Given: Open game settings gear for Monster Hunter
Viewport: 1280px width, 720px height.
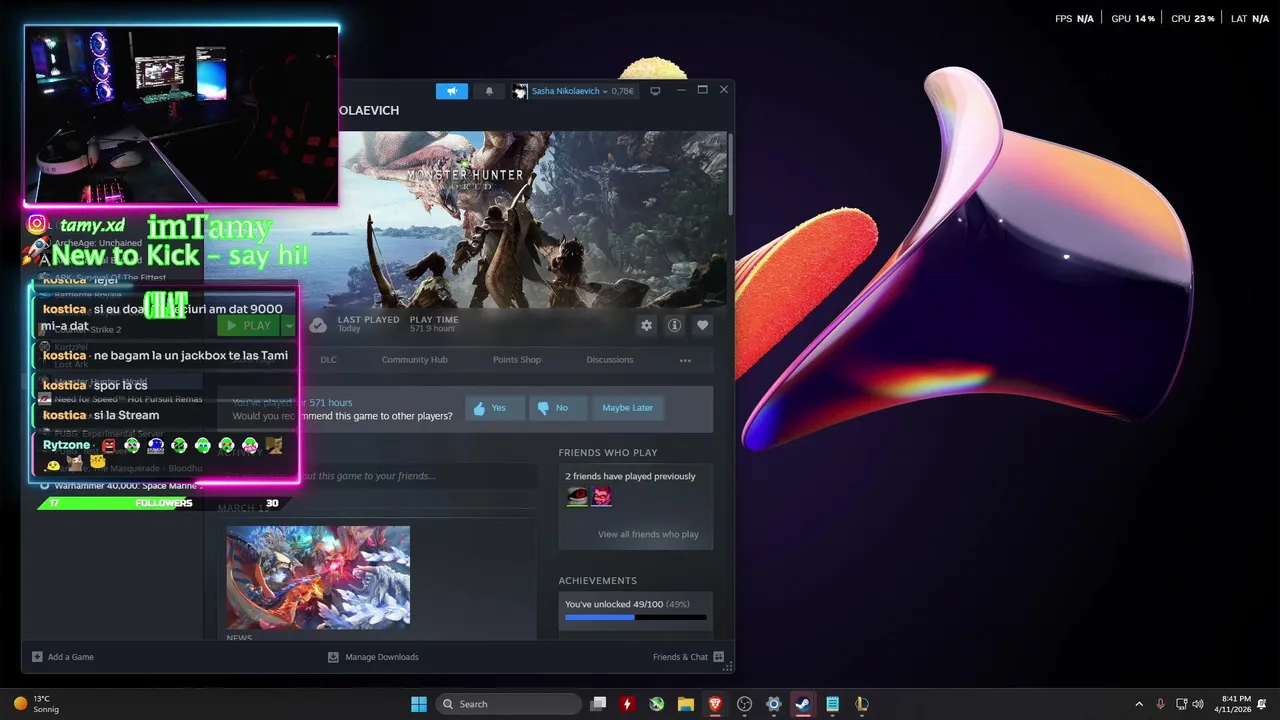Looking at the screenshot, I should [x=646, y=325].
